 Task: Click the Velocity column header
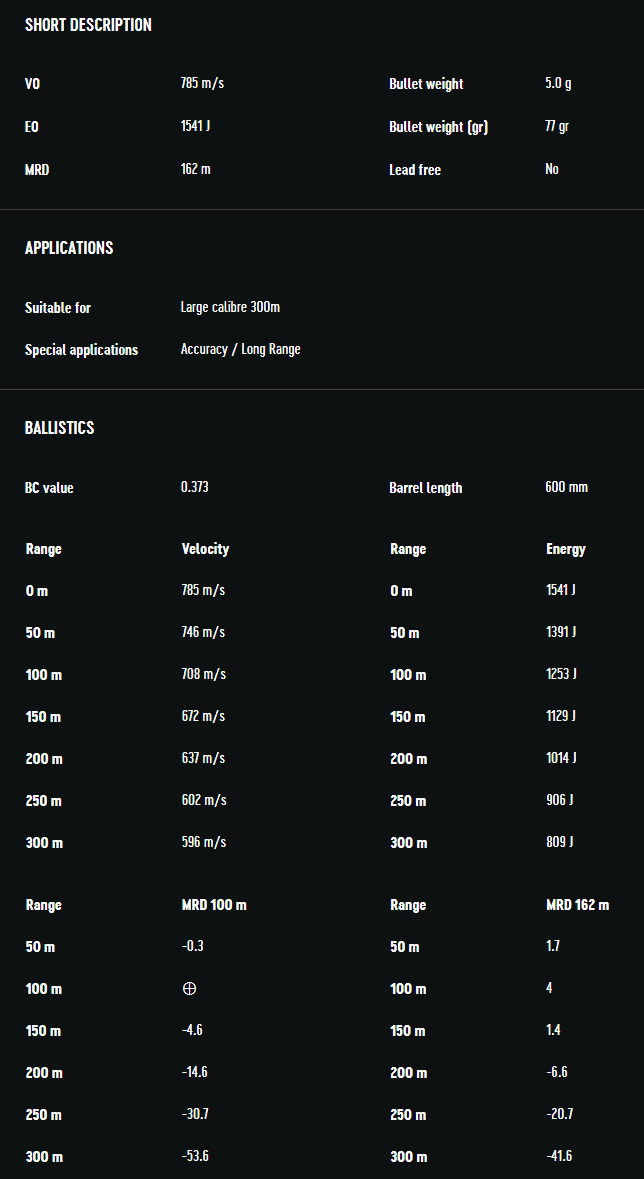[205, 549]
